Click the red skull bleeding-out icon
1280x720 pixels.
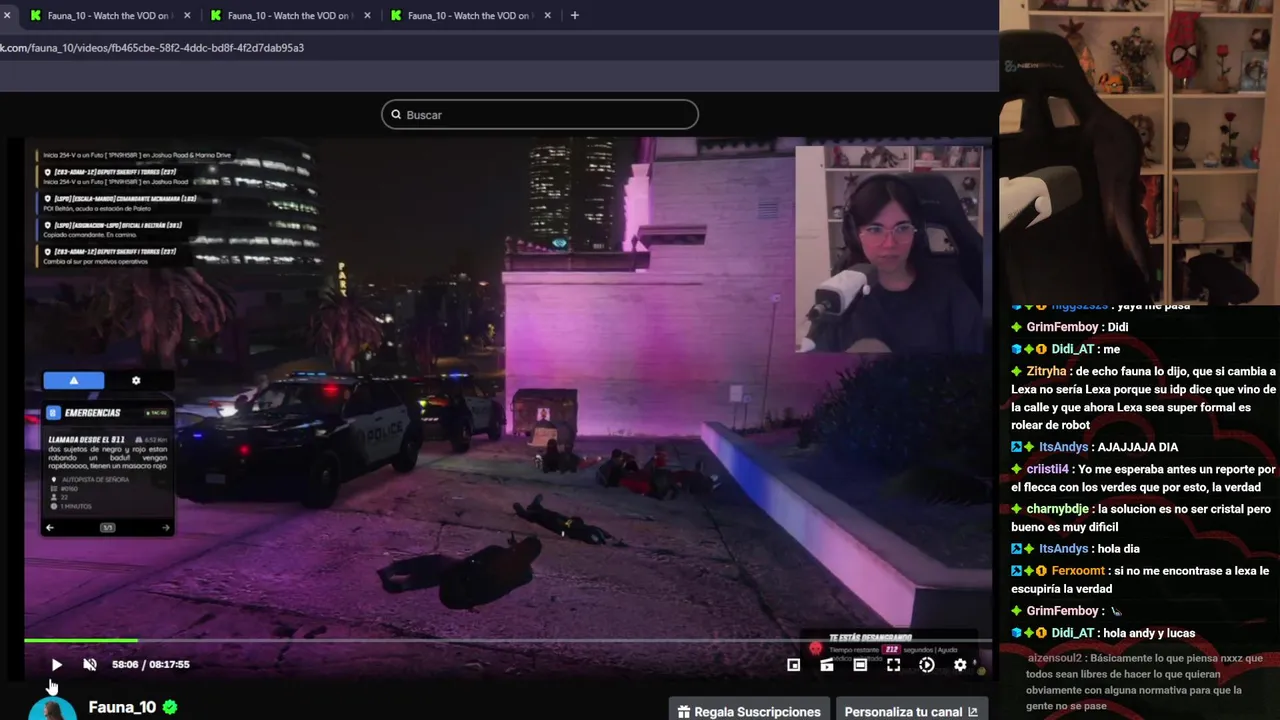[815, 649]
